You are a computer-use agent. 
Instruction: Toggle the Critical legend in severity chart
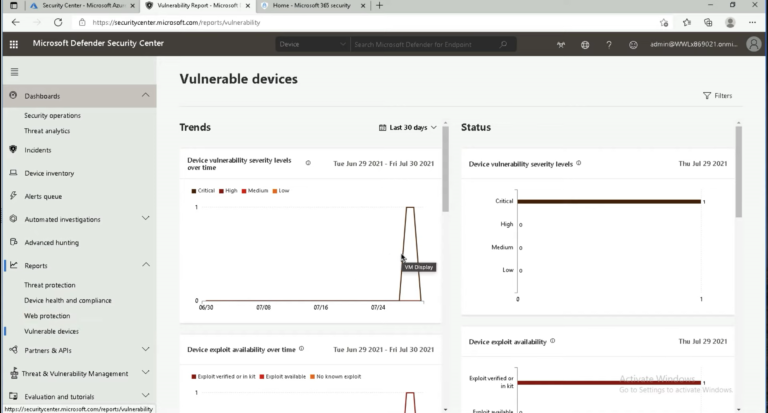203,191
